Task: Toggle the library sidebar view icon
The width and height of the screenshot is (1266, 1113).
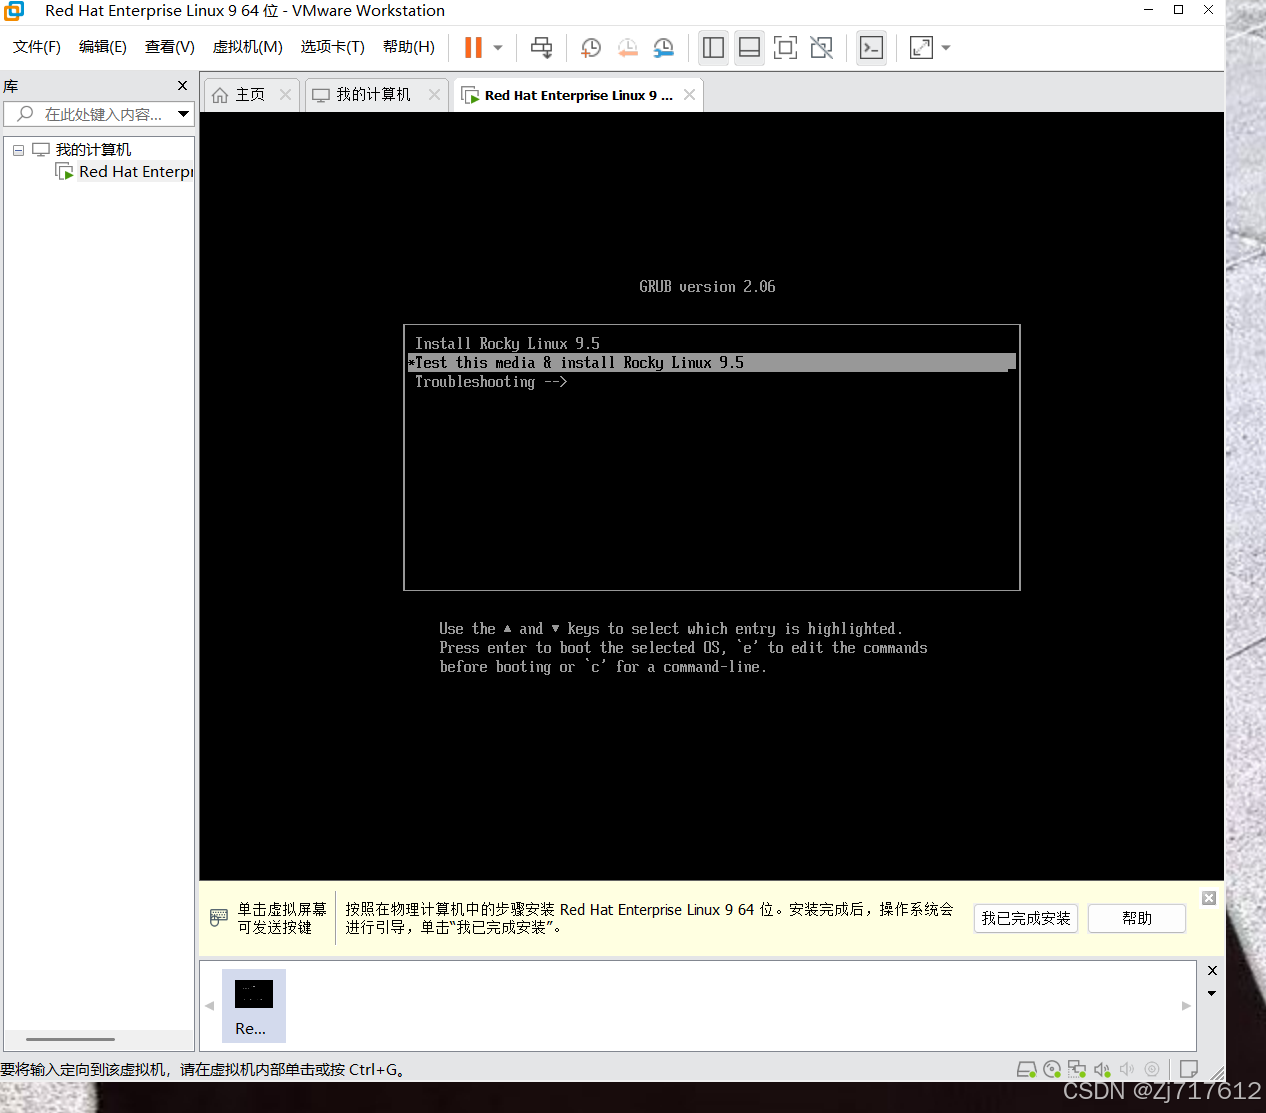Action: [x=713, y=47]
